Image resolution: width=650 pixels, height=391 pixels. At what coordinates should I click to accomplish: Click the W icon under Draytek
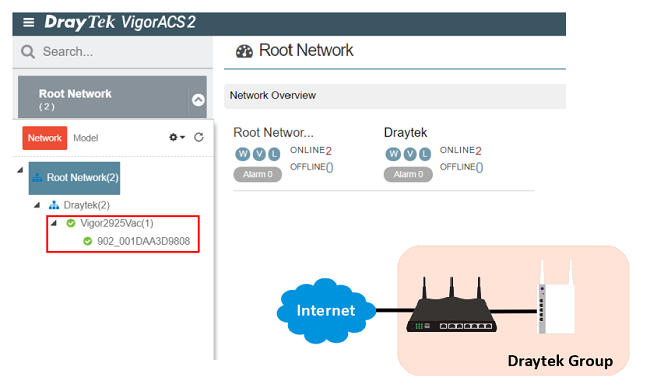click(x=393, y=154)
